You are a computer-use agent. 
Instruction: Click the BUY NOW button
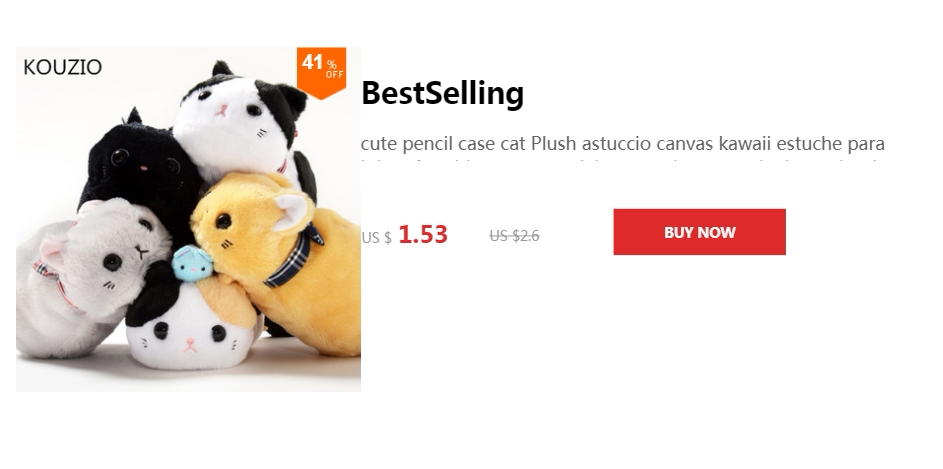(x=699, y=232)
